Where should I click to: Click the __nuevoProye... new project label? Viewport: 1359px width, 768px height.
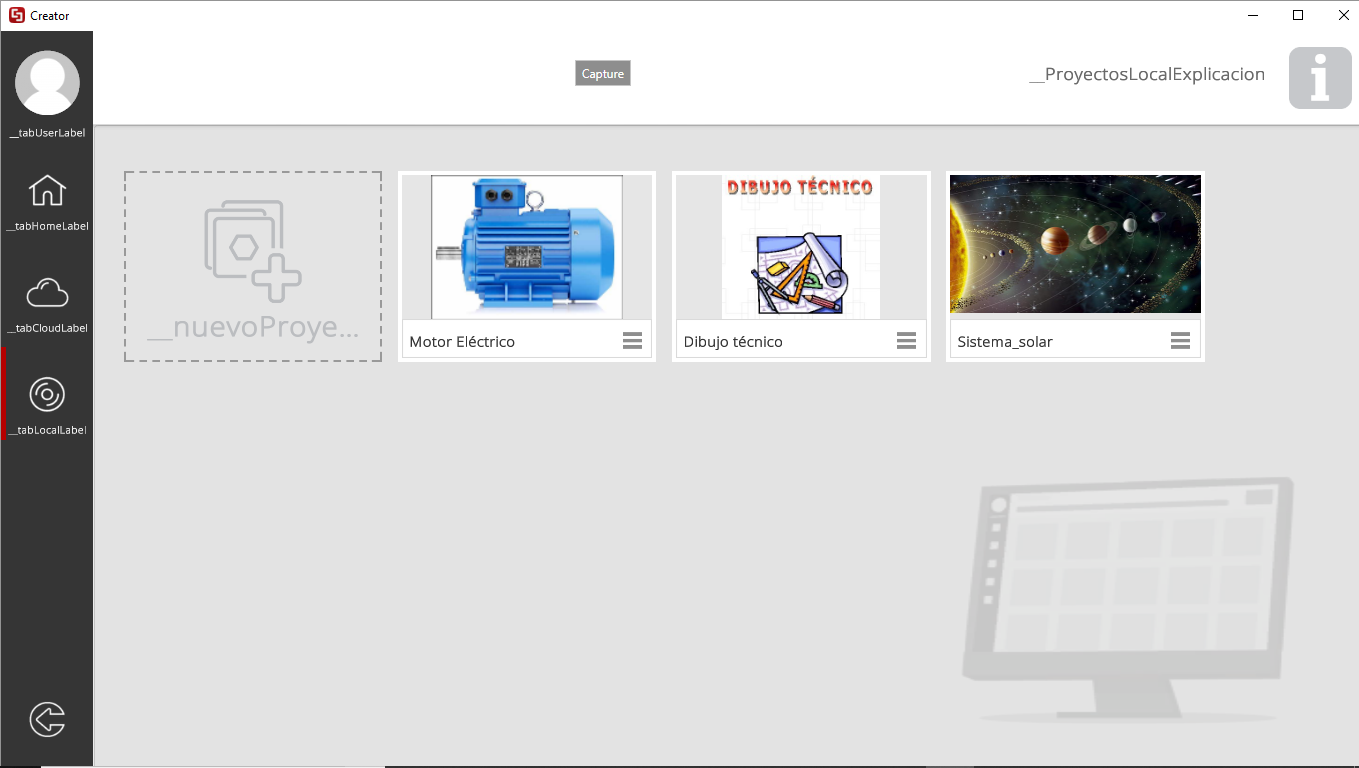[253, 328]
